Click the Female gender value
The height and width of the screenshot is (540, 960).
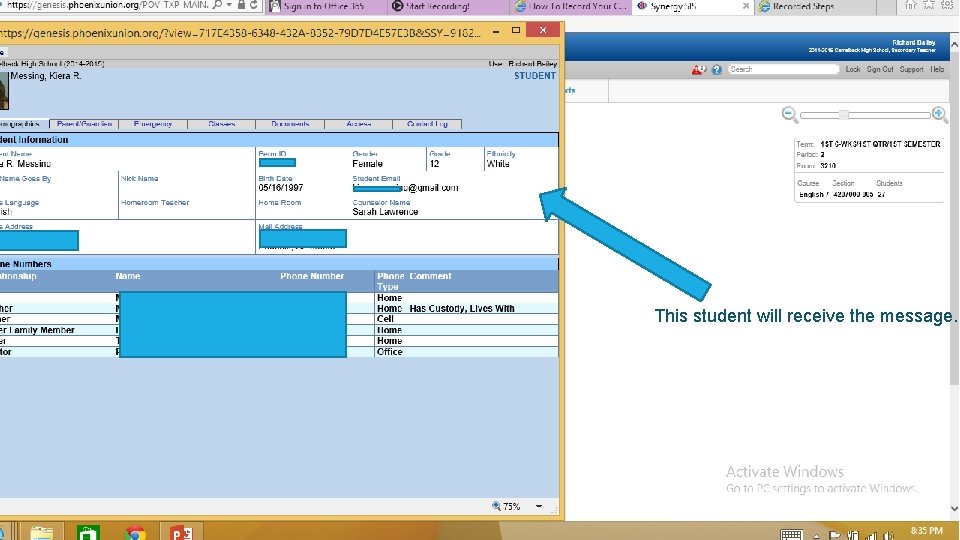click(x=367, y=164)
